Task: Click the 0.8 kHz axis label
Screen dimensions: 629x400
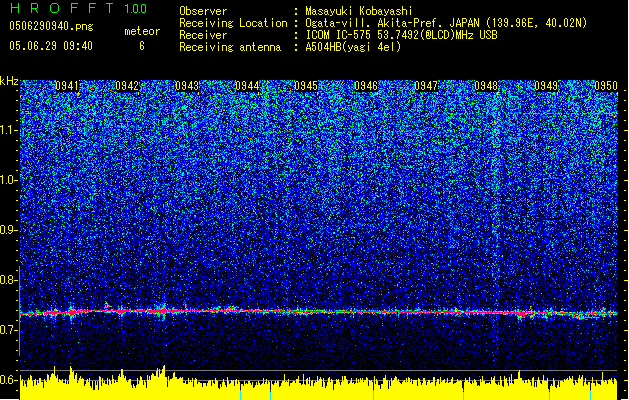Action: (8, 280)
